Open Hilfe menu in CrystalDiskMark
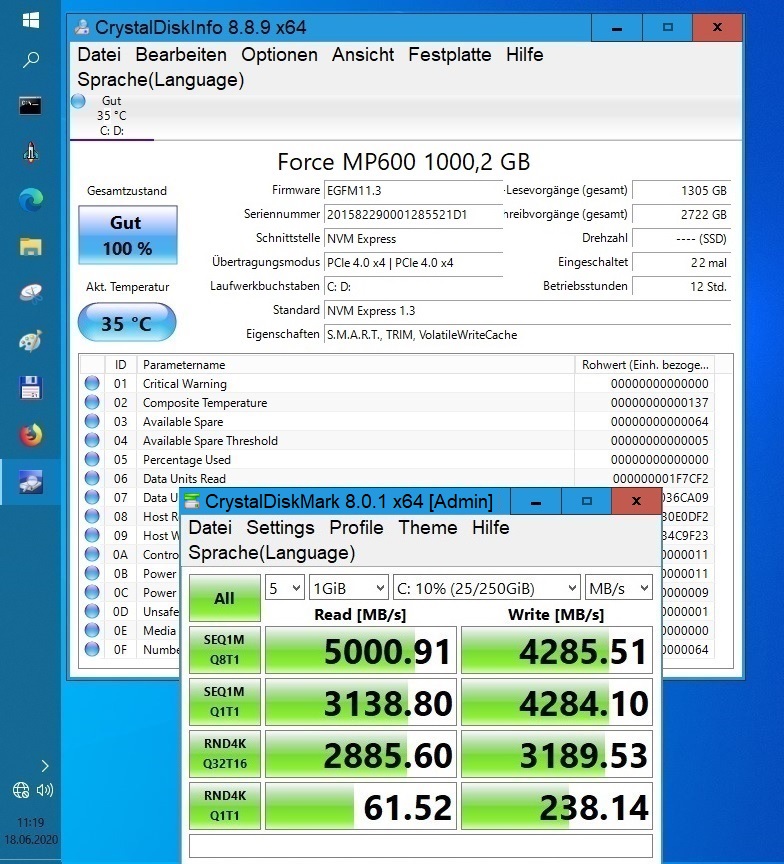 pos(490,527)
